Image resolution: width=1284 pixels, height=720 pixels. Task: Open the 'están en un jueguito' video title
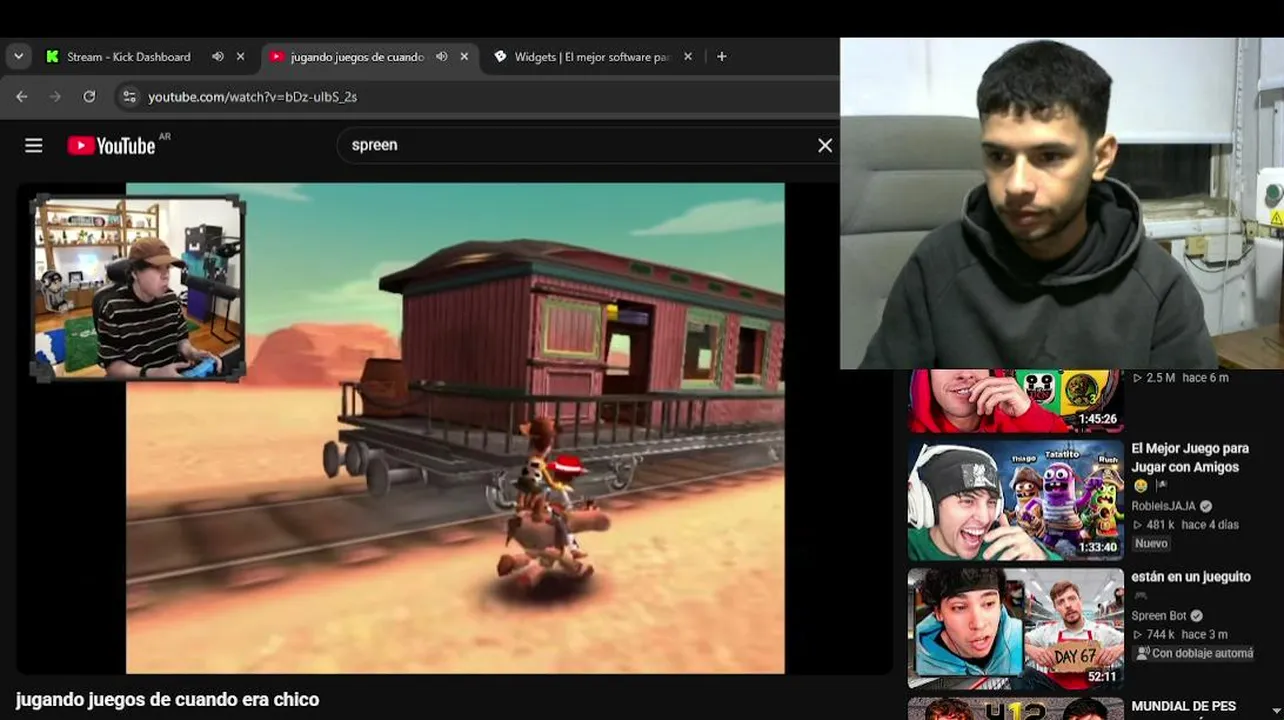(x=1191, y=577)
